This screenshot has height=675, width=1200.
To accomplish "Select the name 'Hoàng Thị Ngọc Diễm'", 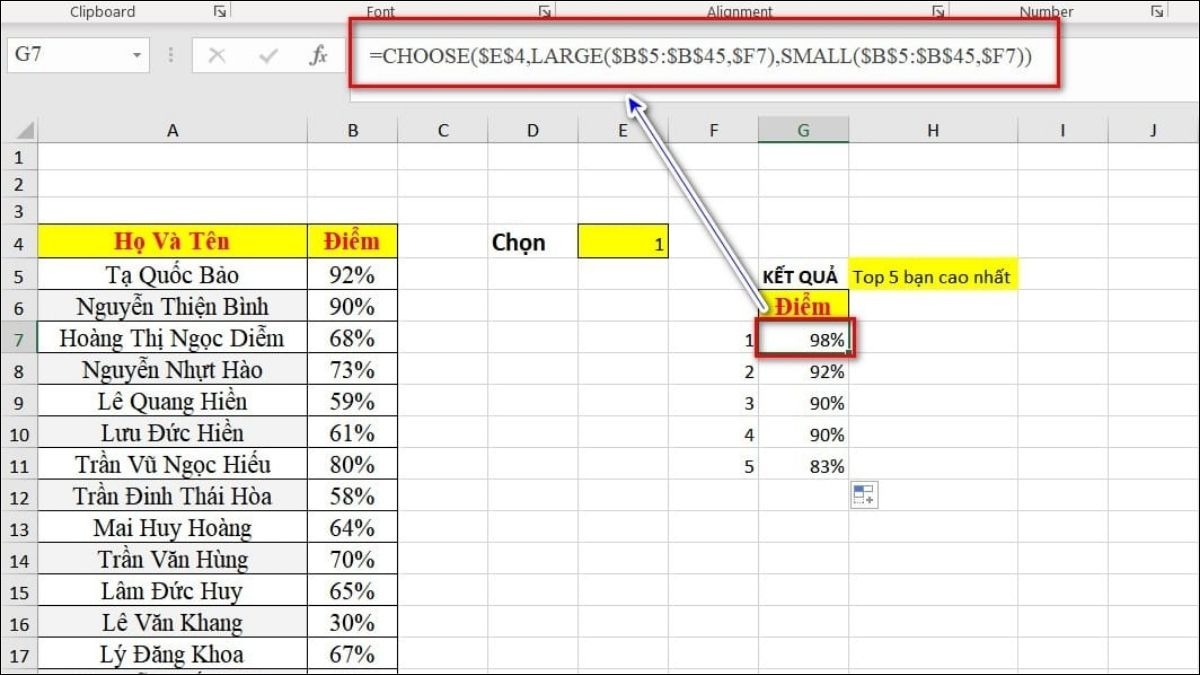I will coord(173,338).
